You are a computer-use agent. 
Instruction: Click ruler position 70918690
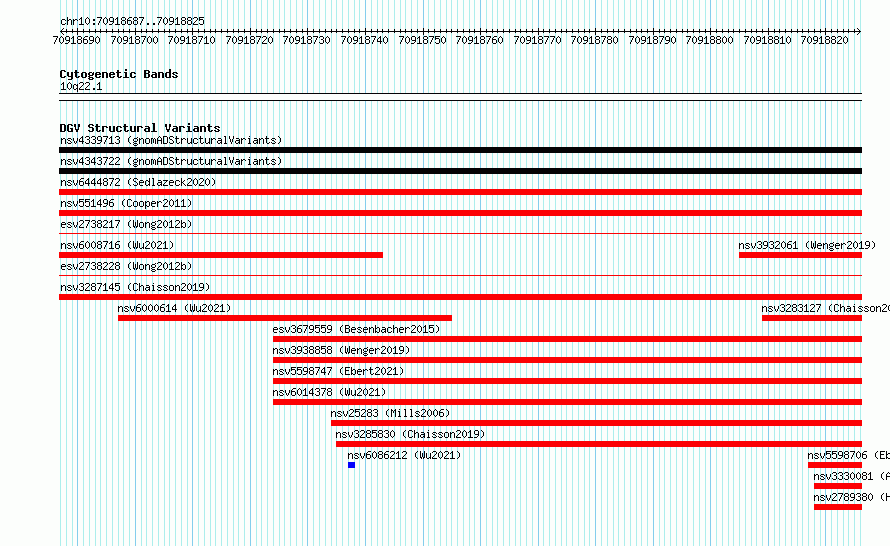click(76, 40)
